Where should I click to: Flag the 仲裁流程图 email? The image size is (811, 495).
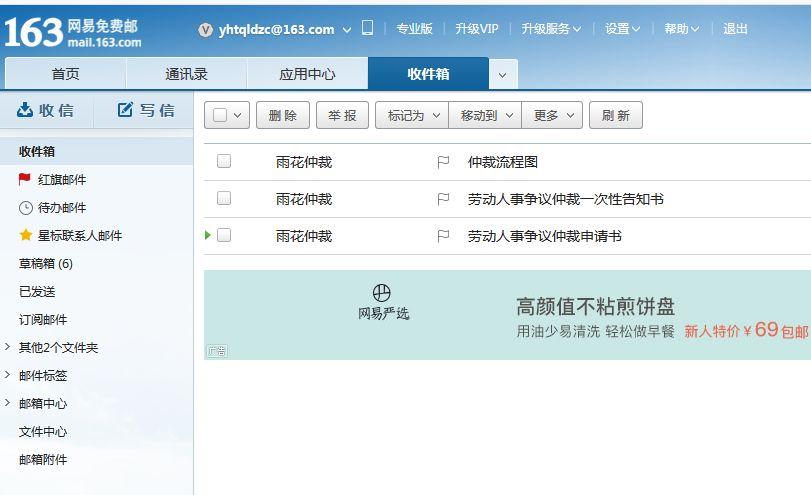pyautogui.click(x=443, y=162)
